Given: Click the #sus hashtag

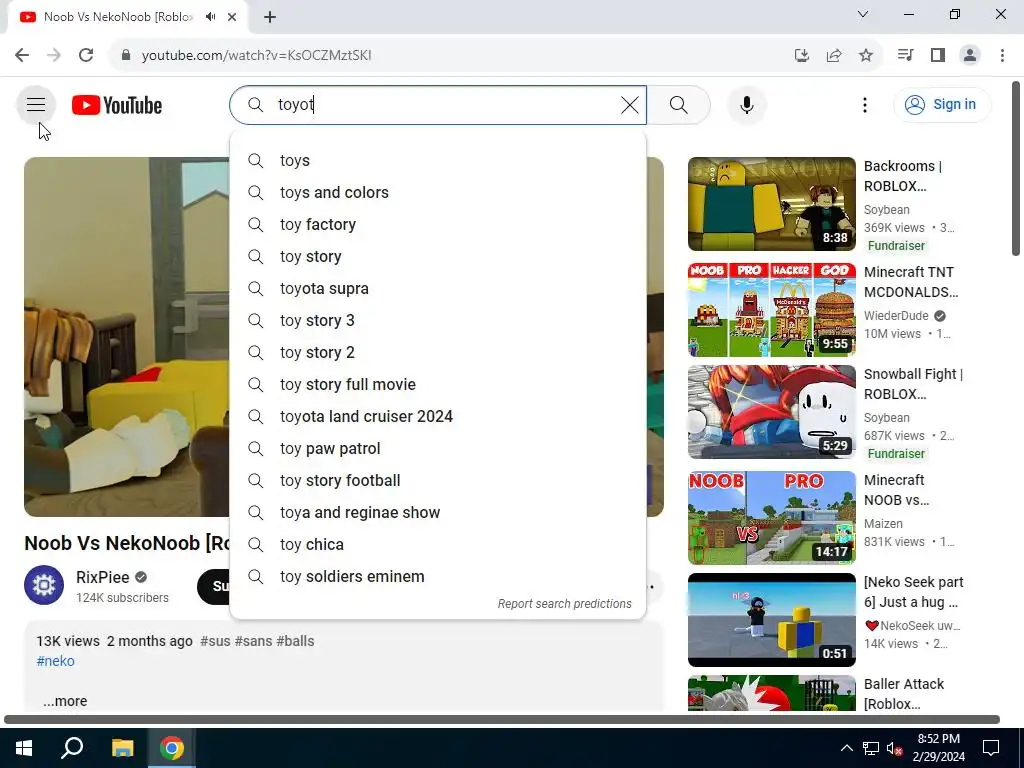Looking at the screenshot, I should [x=215, y=641].
